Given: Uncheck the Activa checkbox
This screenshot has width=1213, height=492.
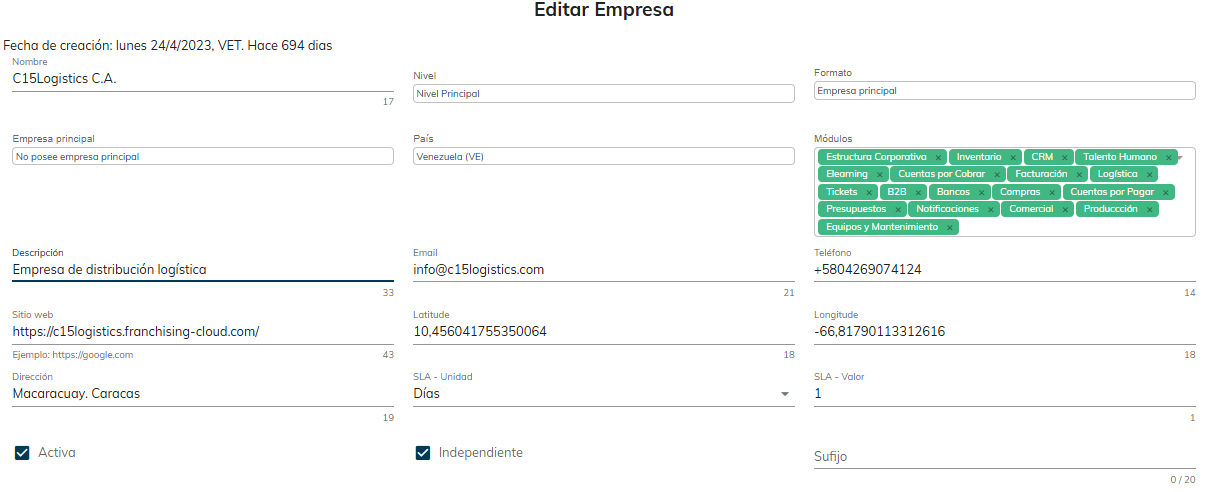Looking at the screenshot, I should coord(22,453).
